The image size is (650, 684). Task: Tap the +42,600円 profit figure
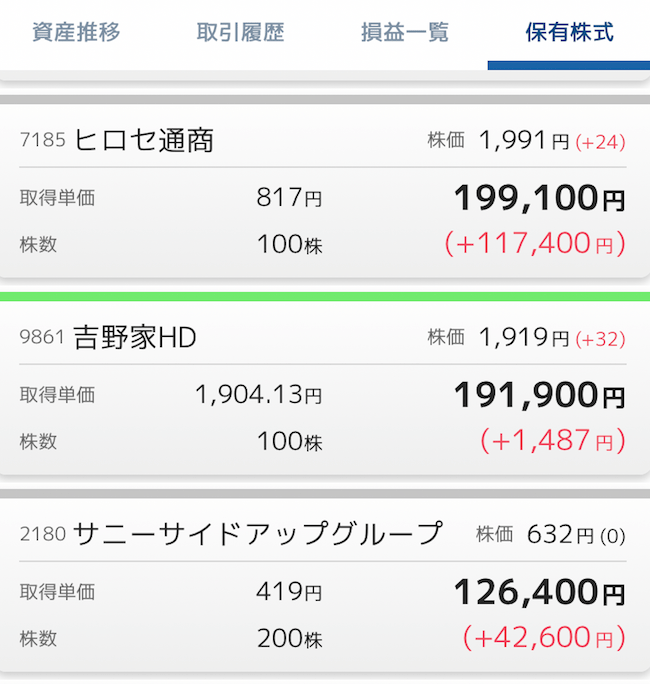(x=544, y=637)
